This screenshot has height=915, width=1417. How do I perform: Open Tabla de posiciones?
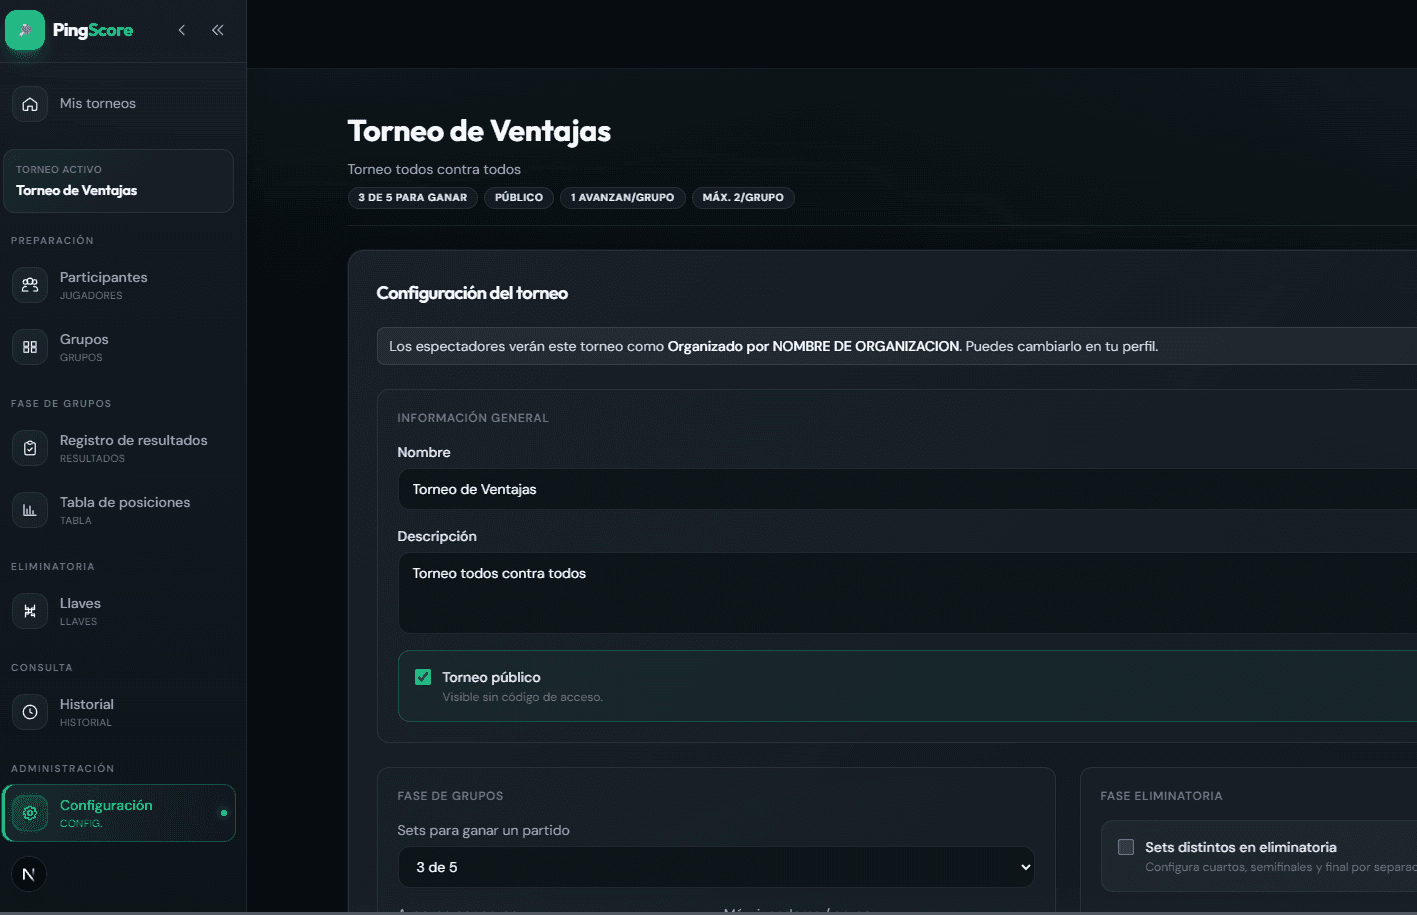click(x=118, y=510)
